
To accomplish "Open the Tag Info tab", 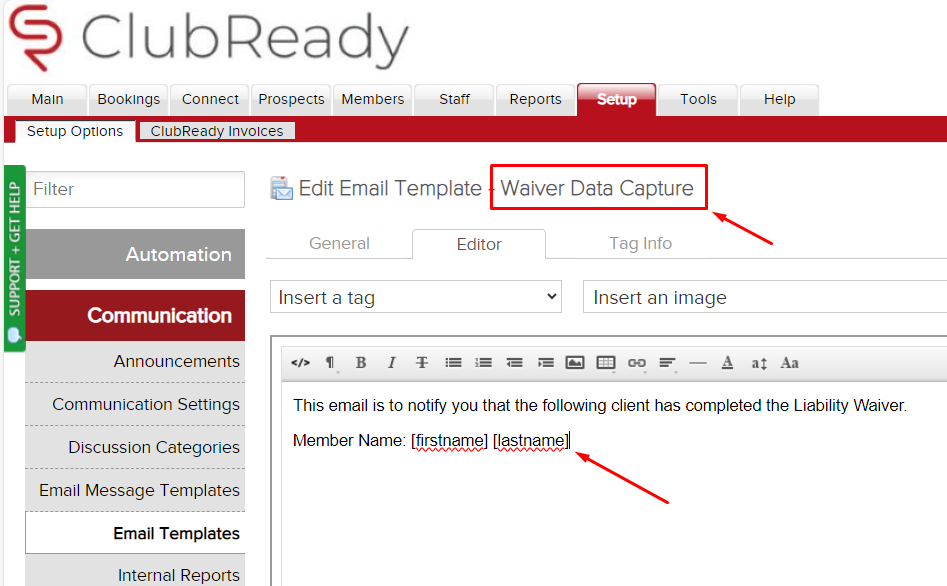I will [640, 243].
